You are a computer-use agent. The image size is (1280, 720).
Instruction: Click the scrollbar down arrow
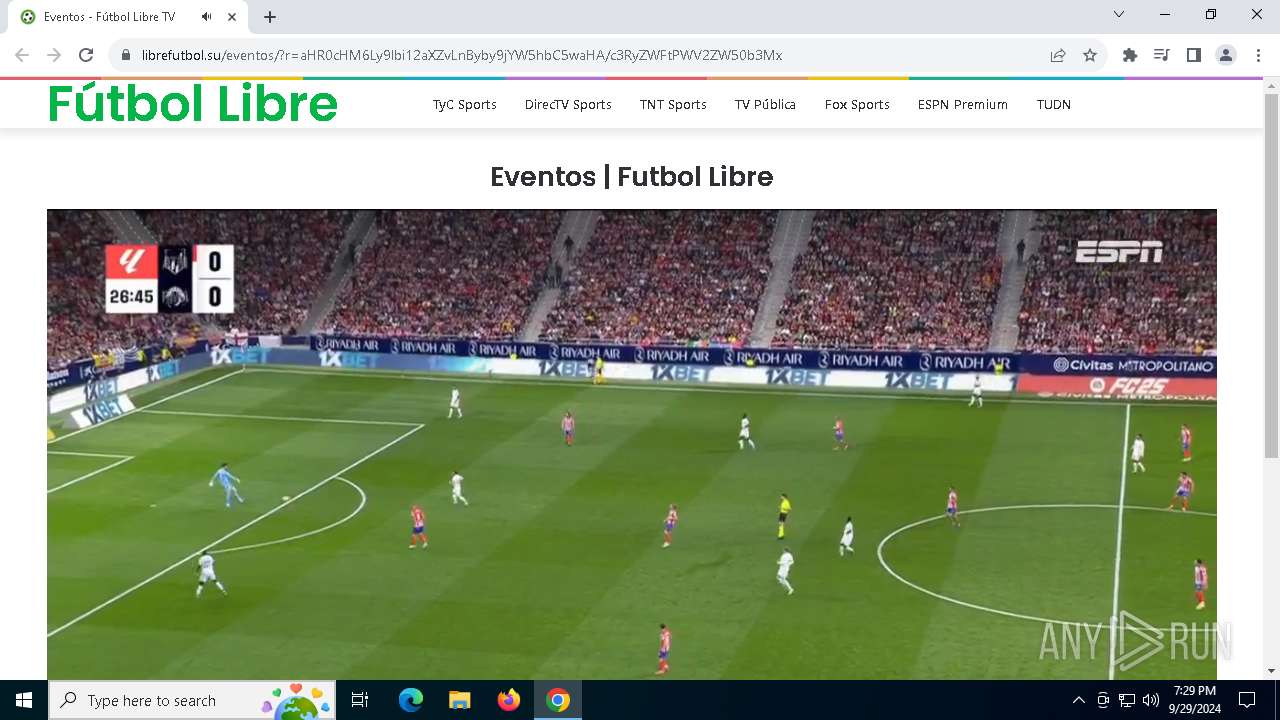(x=1271, y=671)
